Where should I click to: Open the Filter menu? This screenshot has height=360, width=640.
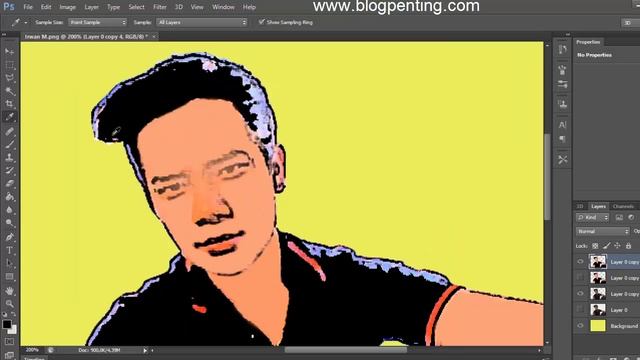point(160,7)
